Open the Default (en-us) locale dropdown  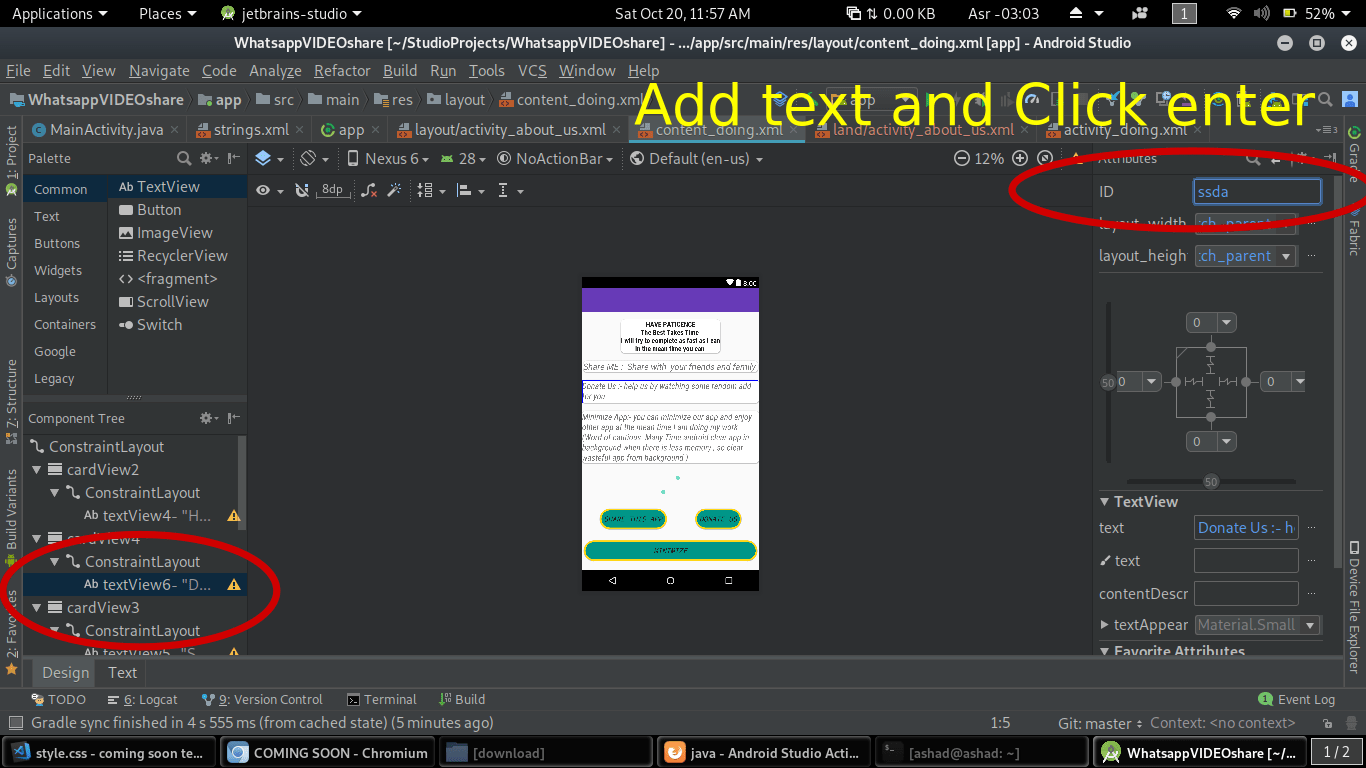(697, 158)
